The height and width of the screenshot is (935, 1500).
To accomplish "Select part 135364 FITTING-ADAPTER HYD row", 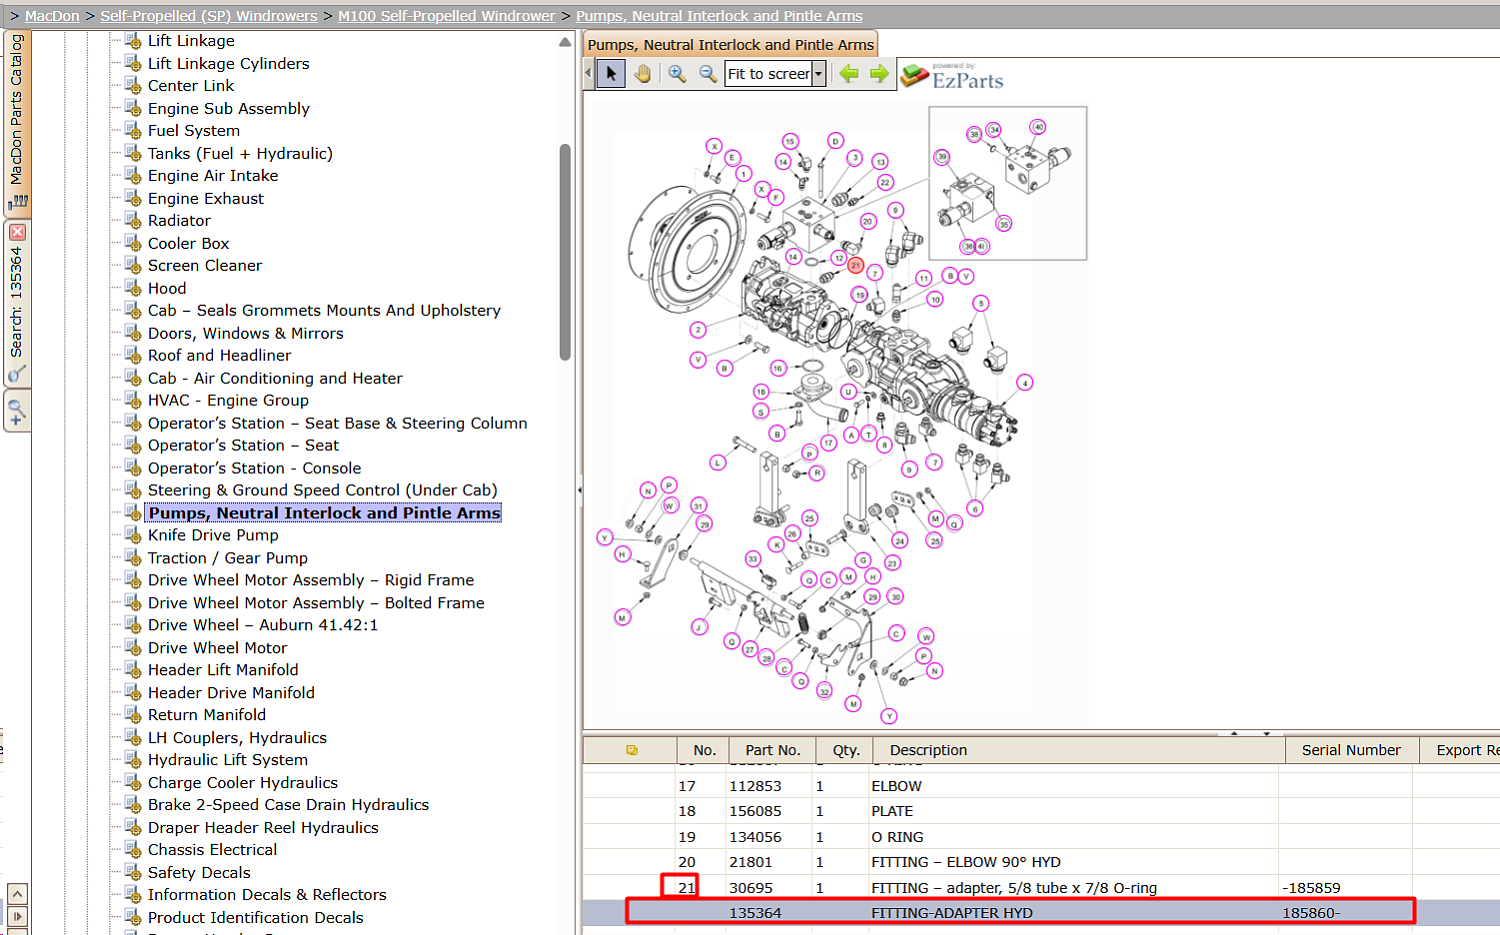I will [1041, 913].
